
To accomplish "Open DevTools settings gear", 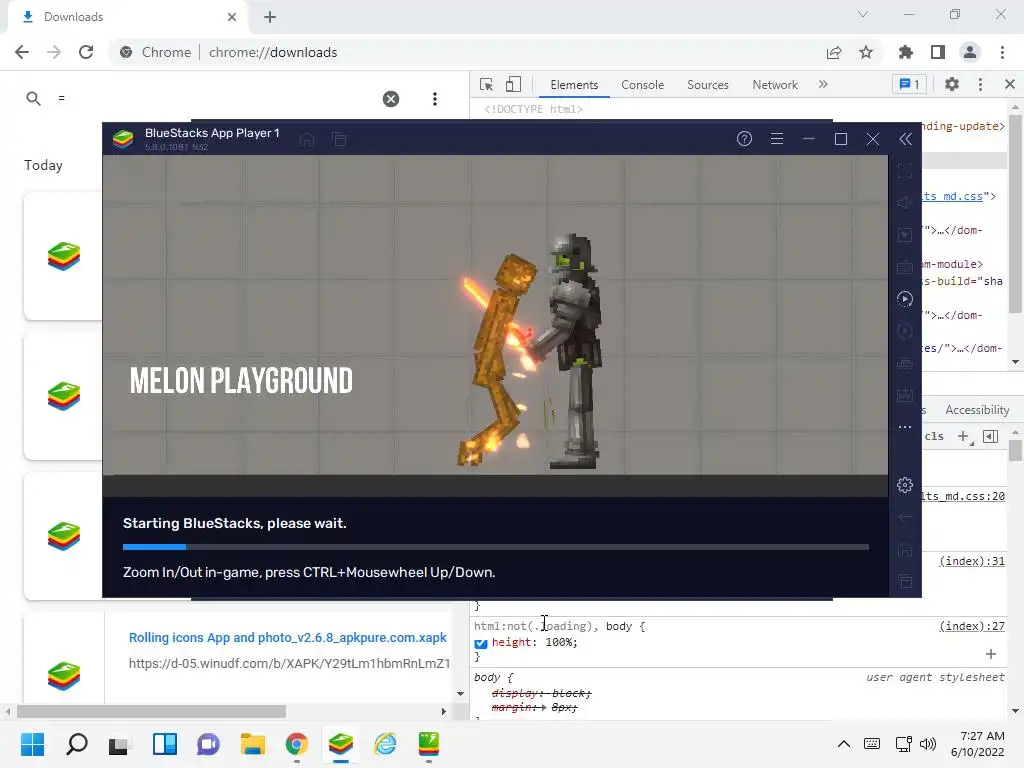I will click(x=952, y=84).
